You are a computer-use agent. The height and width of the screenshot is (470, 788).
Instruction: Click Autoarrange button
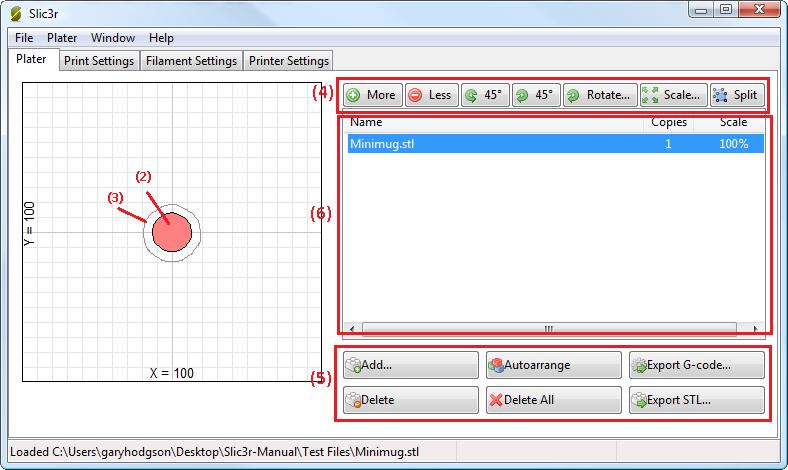tap(553, 365)
